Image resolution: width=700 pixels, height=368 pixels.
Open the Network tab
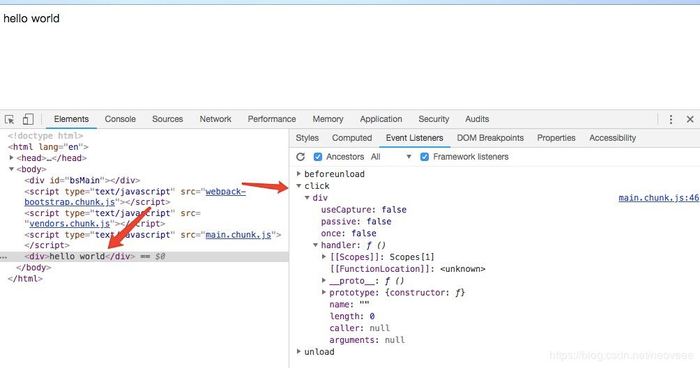(215, 119)
